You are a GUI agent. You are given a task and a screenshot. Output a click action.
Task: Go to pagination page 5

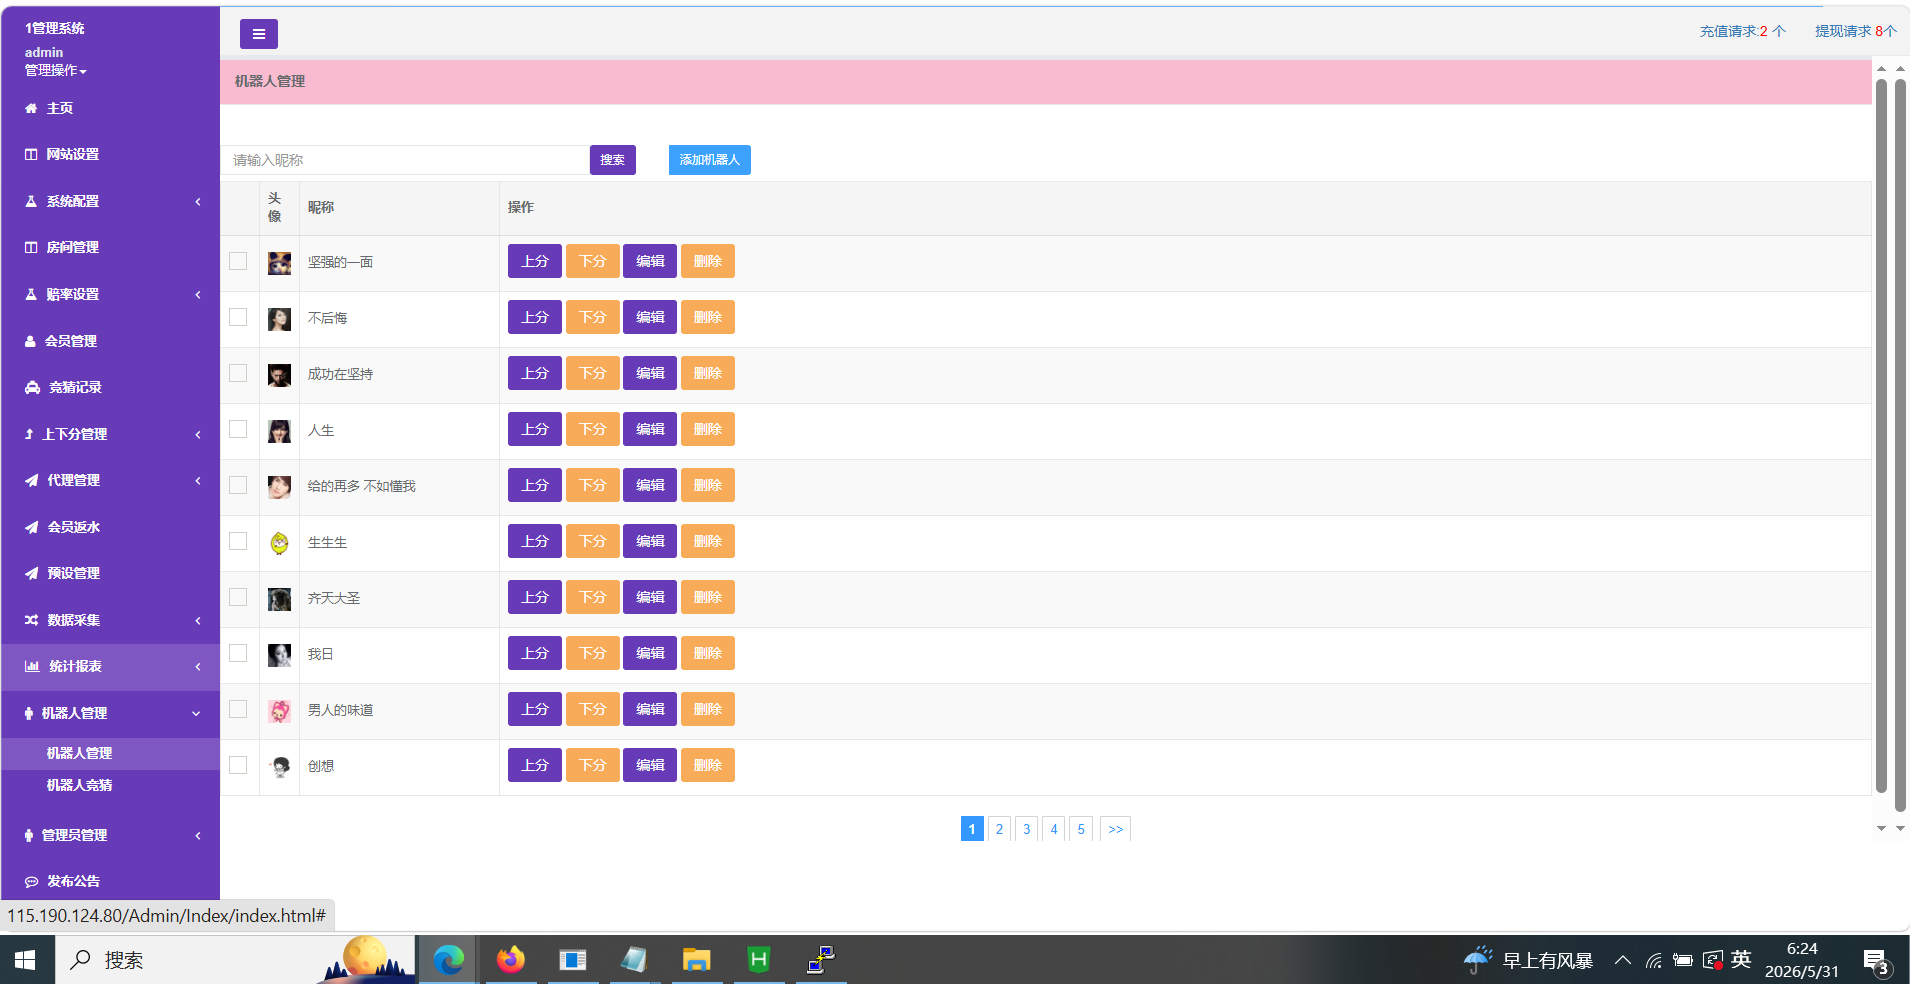(1081, 829)
